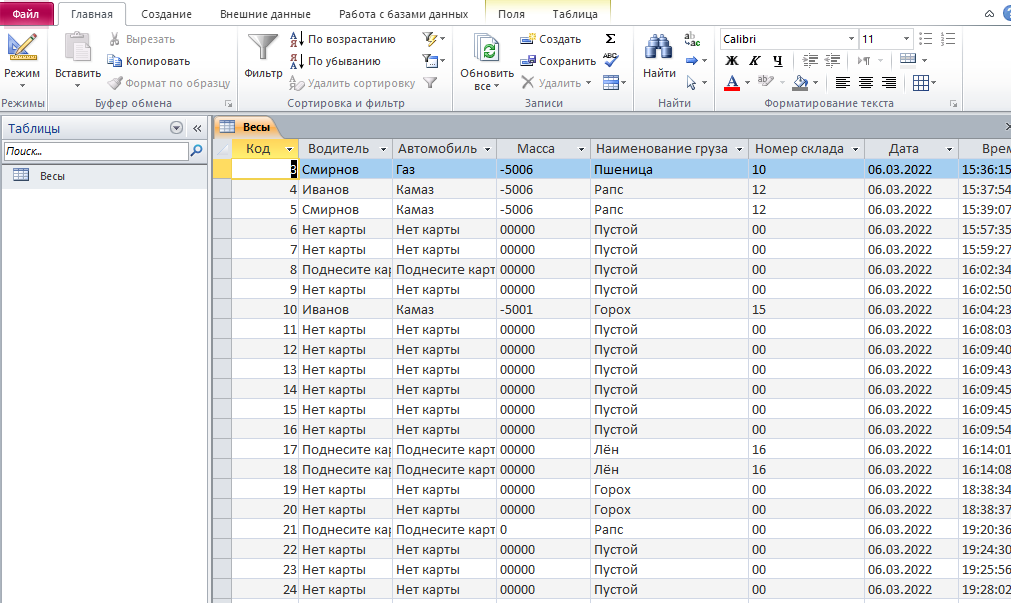Sort ascending with По возрастанию
Image resolution: width=1011 pixels, height=603 pixels.
[x=342, y=39]
